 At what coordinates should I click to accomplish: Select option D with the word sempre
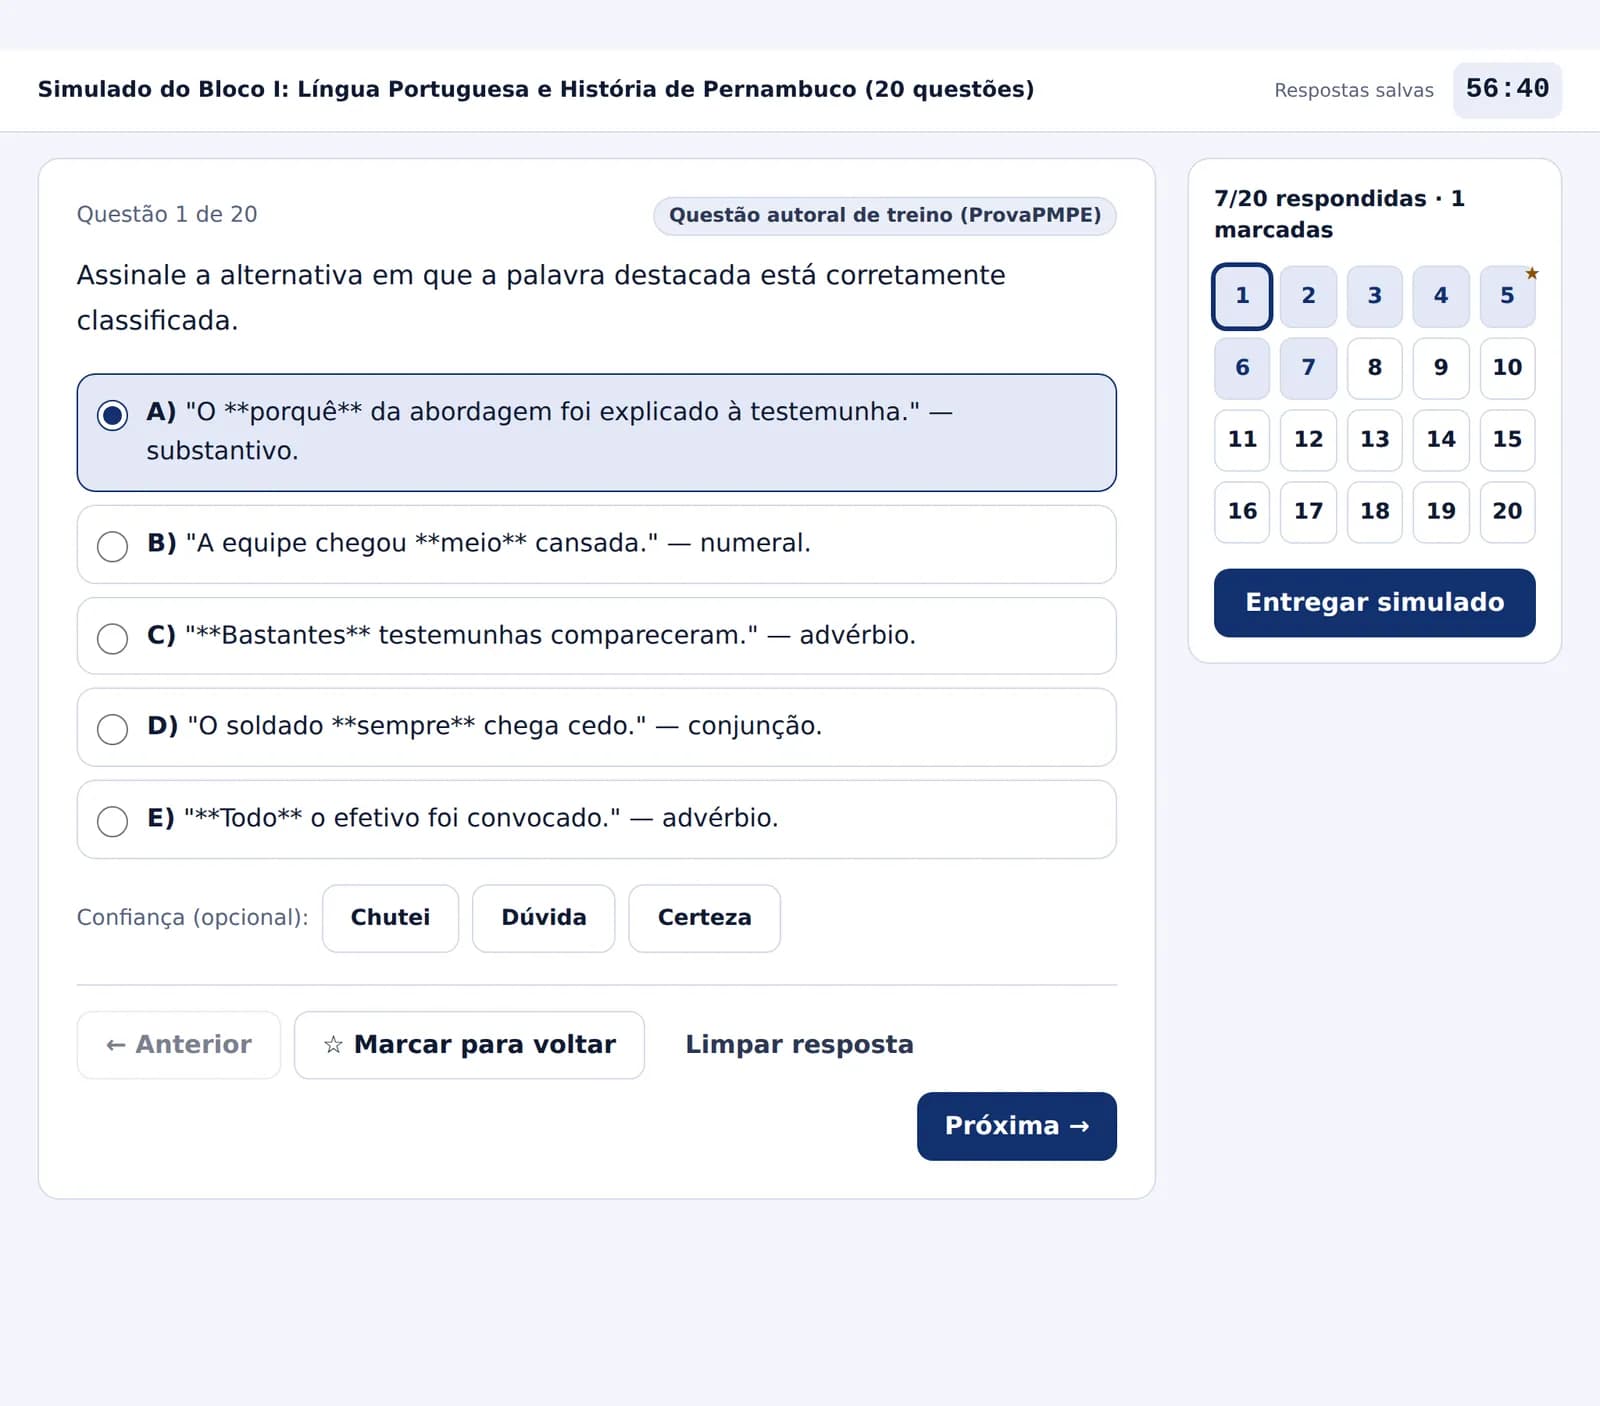click(x=596, y=727)
